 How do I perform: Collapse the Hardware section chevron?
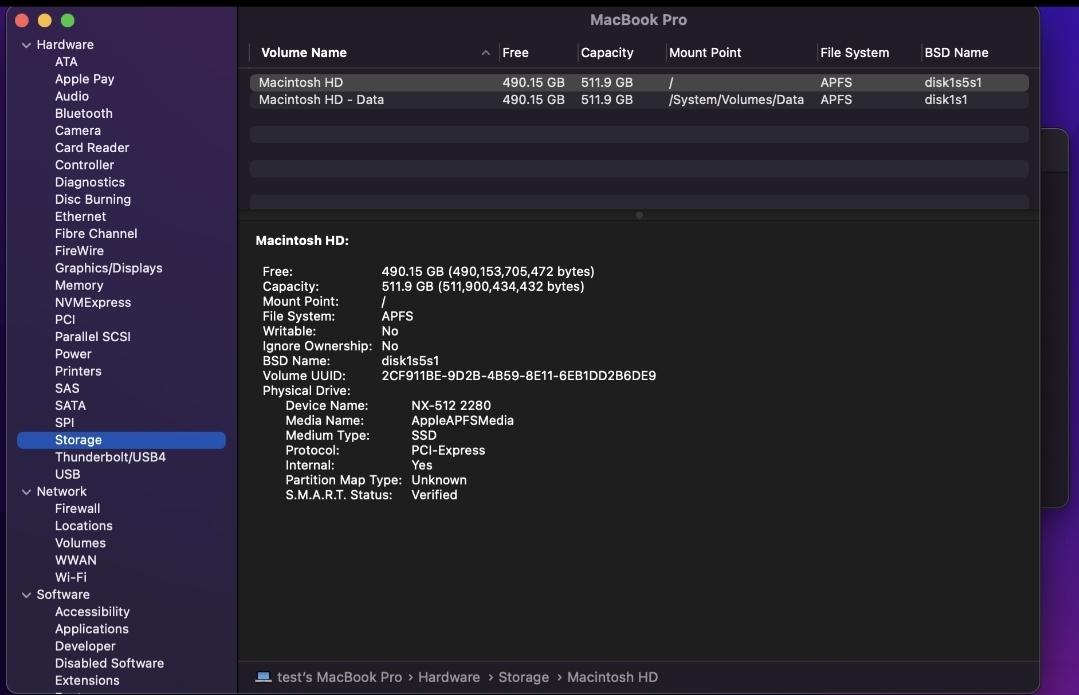(26, 45)
